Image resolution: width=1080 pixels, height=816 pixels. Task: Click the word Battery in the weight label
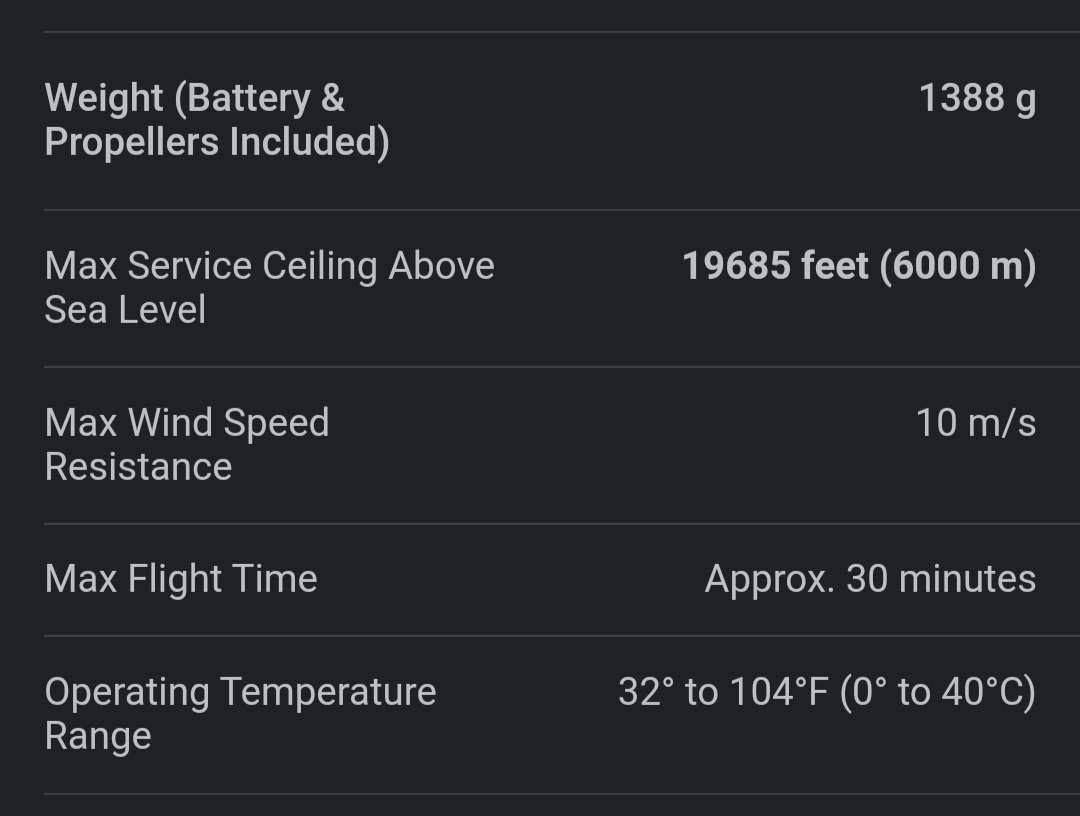248,98
